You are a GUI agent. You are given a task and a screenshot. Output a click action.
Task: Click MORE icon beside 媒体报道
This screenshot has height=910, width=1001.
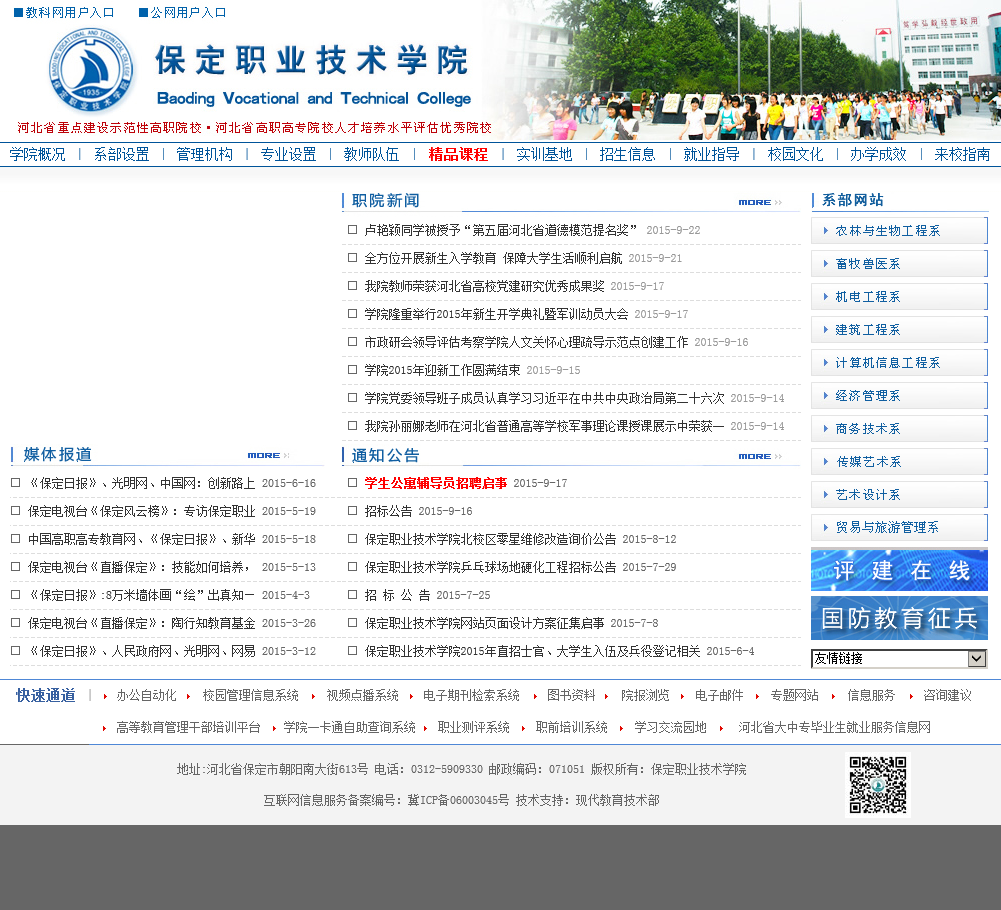click(x=268, y=456)
